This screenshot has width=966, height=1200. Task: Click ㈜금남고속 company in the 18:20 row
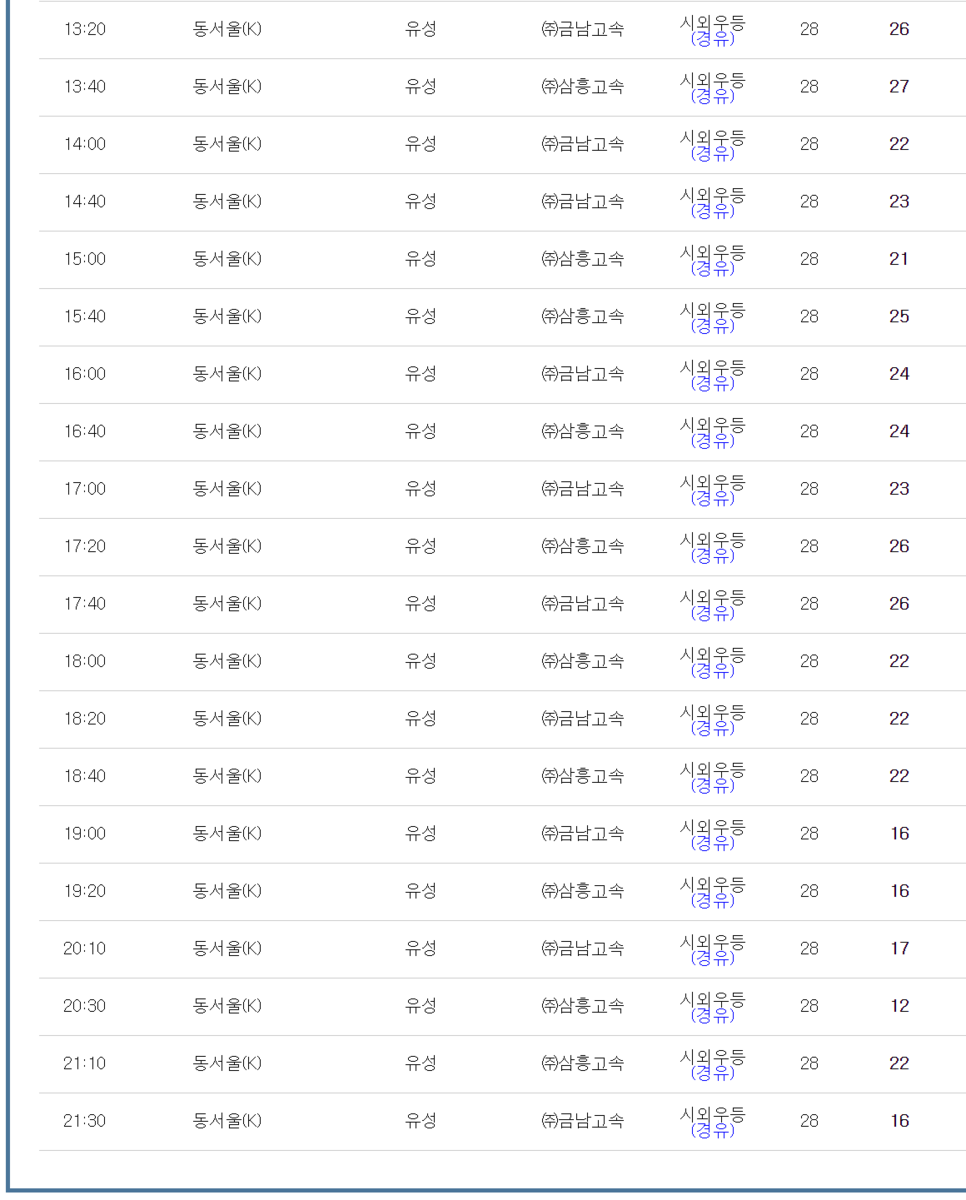pyautogui.click(x=582, y=719)
